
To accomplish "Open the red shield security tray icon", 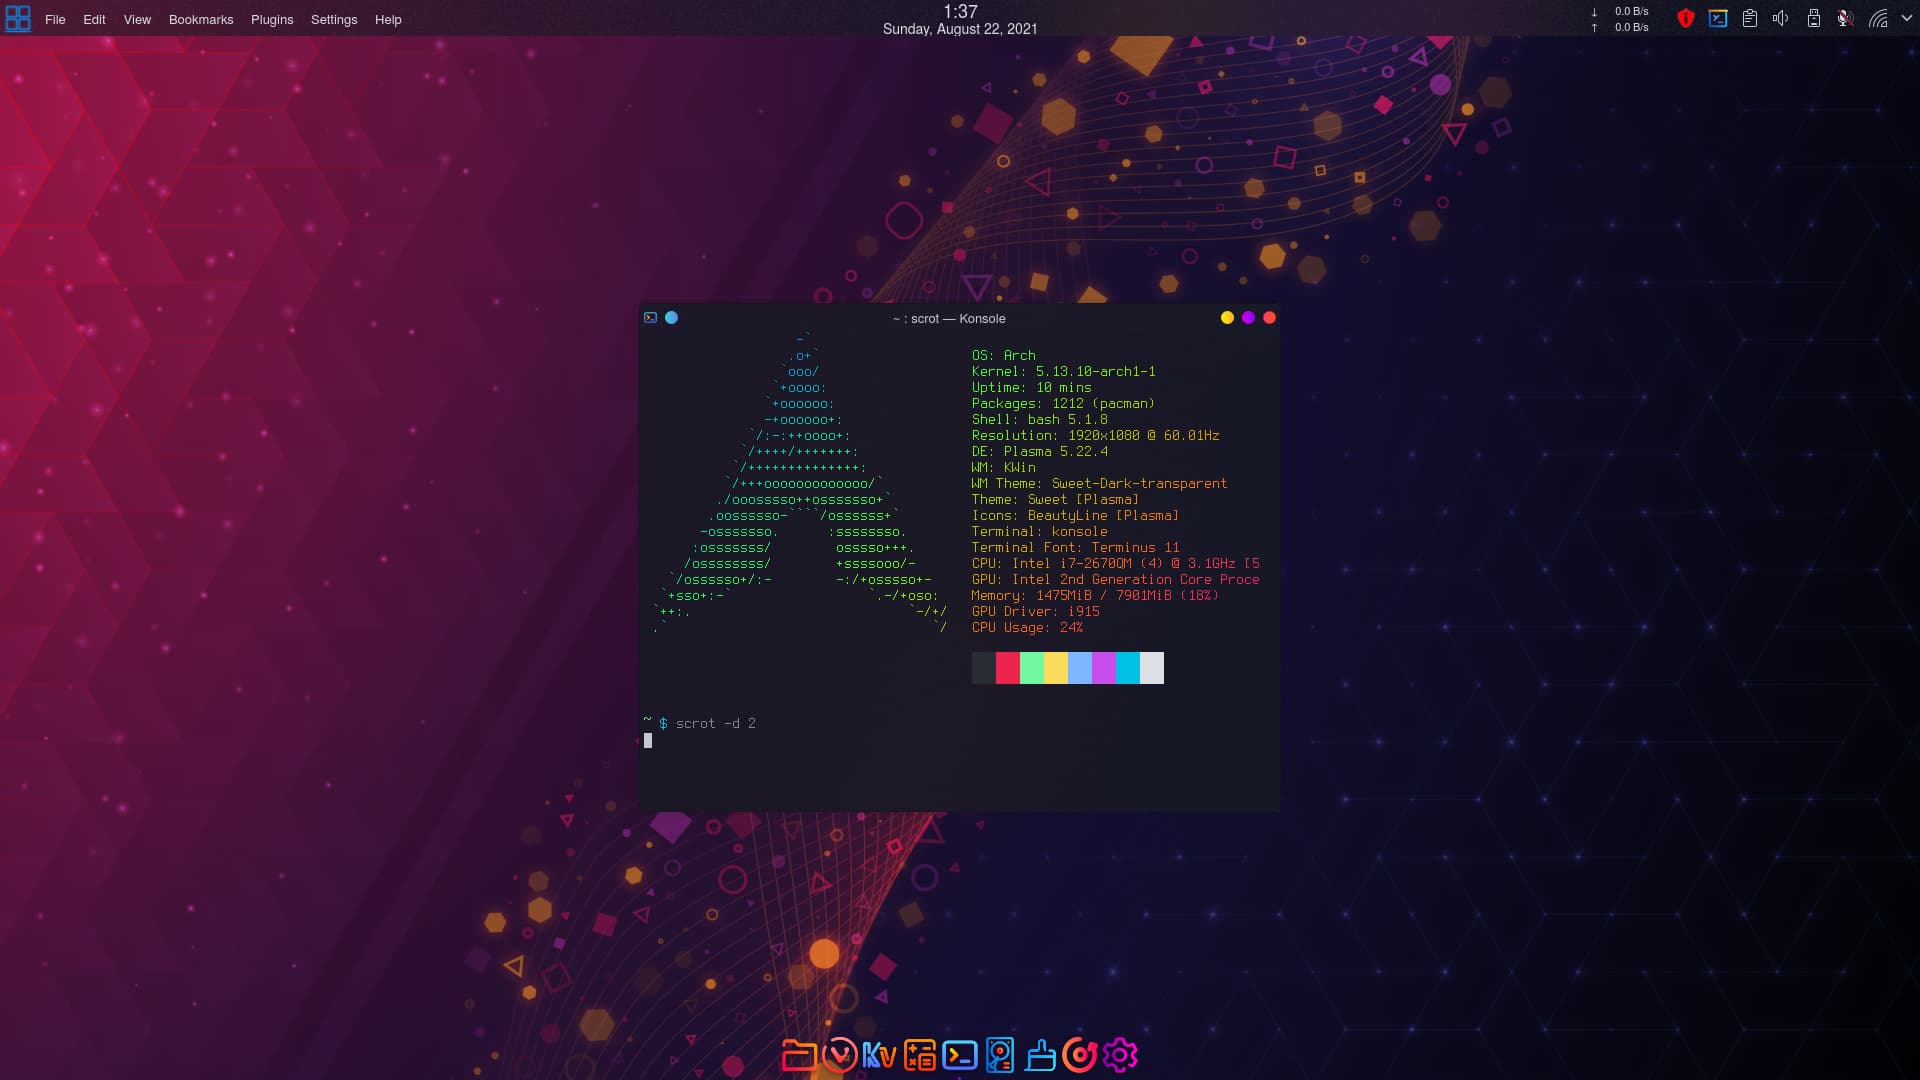I will pos(1686,18).
